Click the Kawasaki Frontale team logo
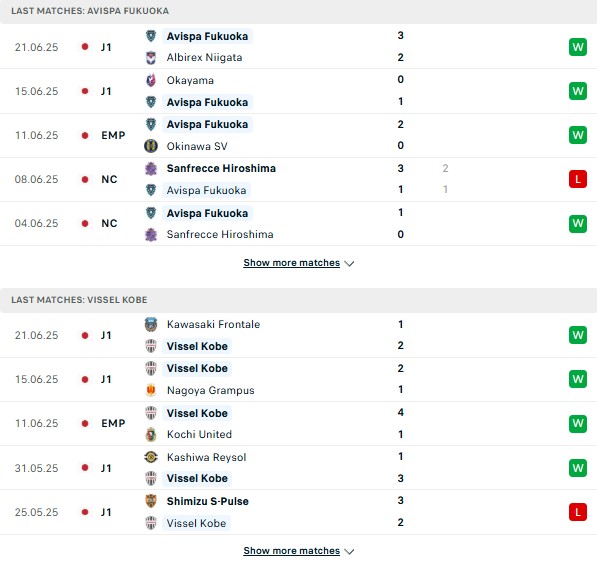The height and width of the screenshot is (568, 597). click(x=151, y=324)
